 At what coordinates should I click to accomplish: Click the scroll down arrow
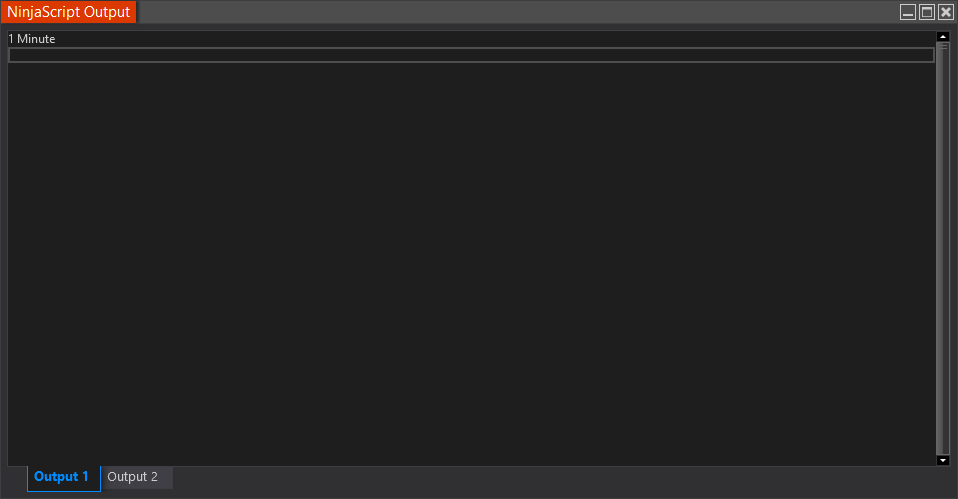click(943, 461)
